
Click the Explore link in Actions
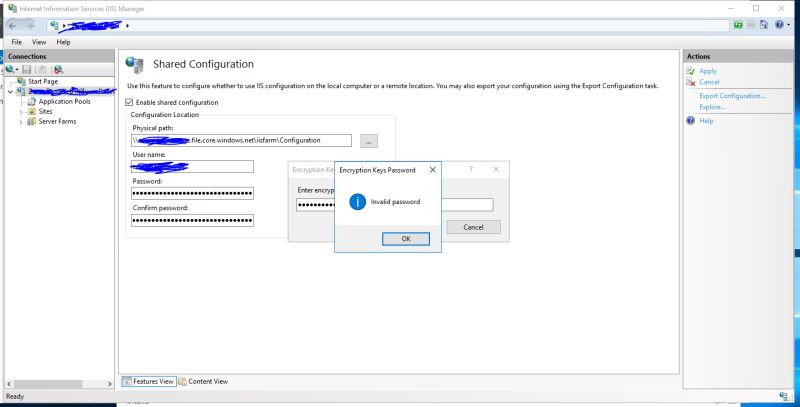click(712, 107)
